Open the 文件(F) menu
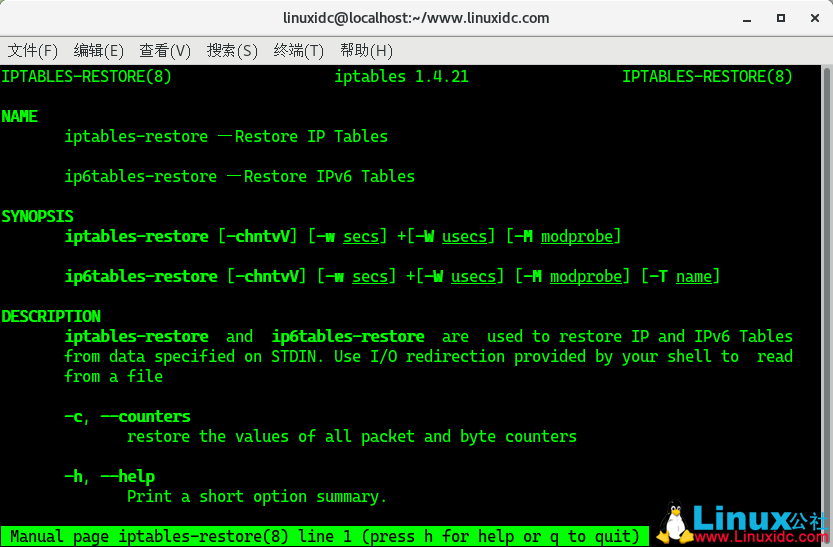Screen dimensions: 833x547 (x=32, y=51)
